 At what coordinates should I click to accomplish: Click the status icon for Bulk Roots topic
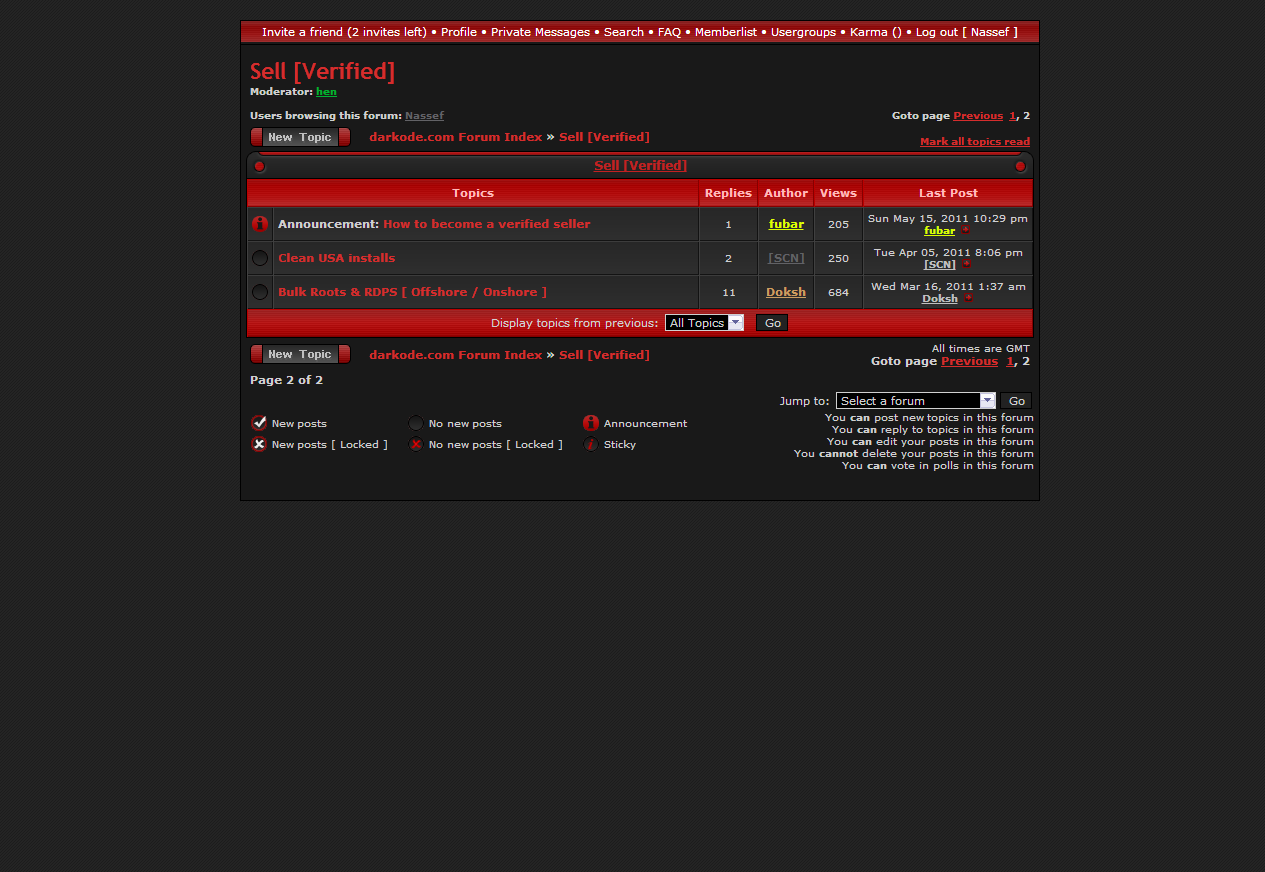click(260, 292)
